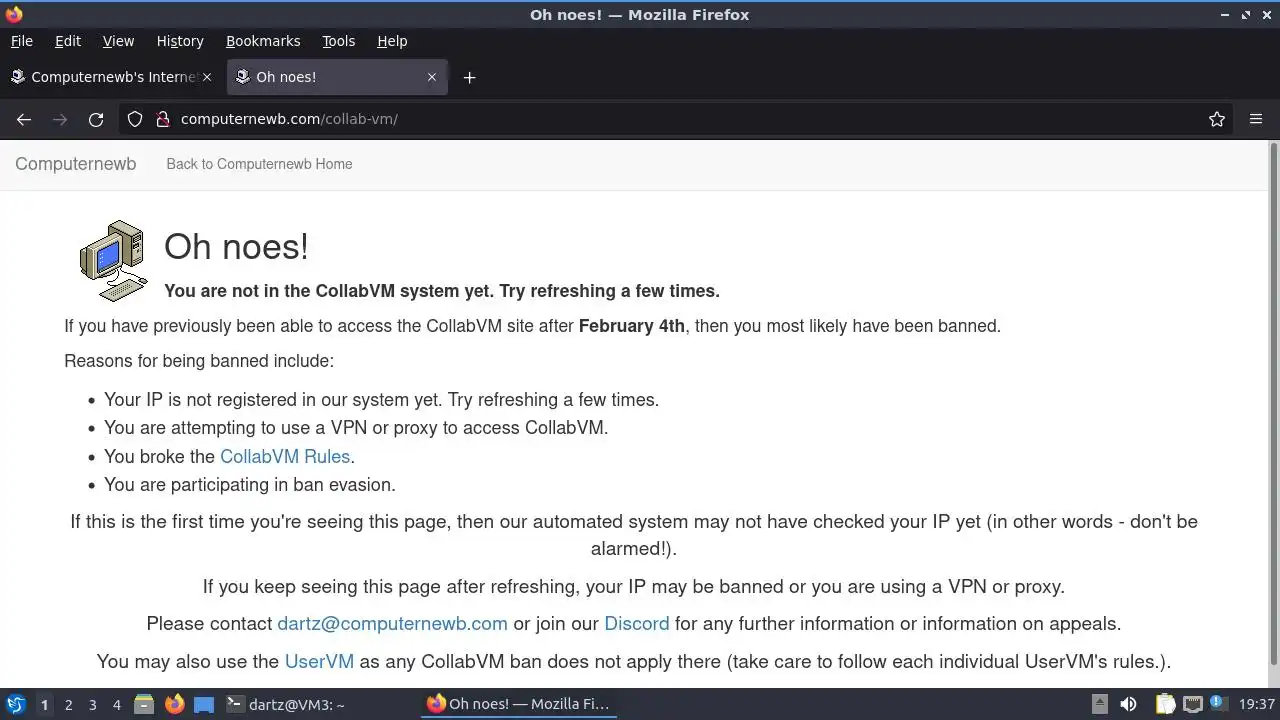
Task: Open the Firefox hamburger menu
Action: (x=1256, y=119)
